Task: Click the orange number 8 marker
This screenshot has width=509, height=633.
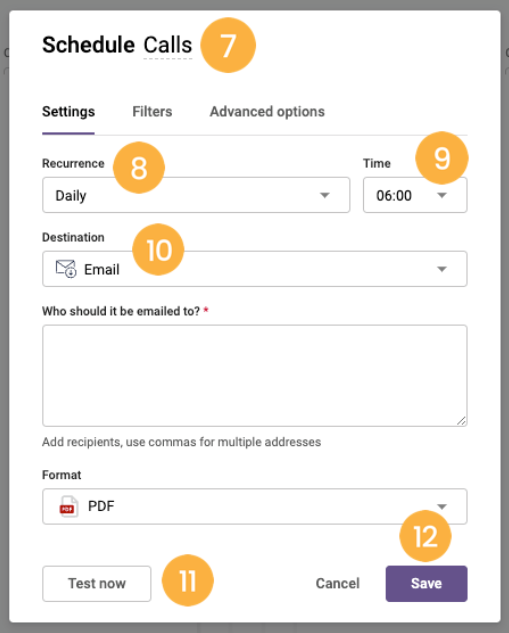Action: [139, 168]
